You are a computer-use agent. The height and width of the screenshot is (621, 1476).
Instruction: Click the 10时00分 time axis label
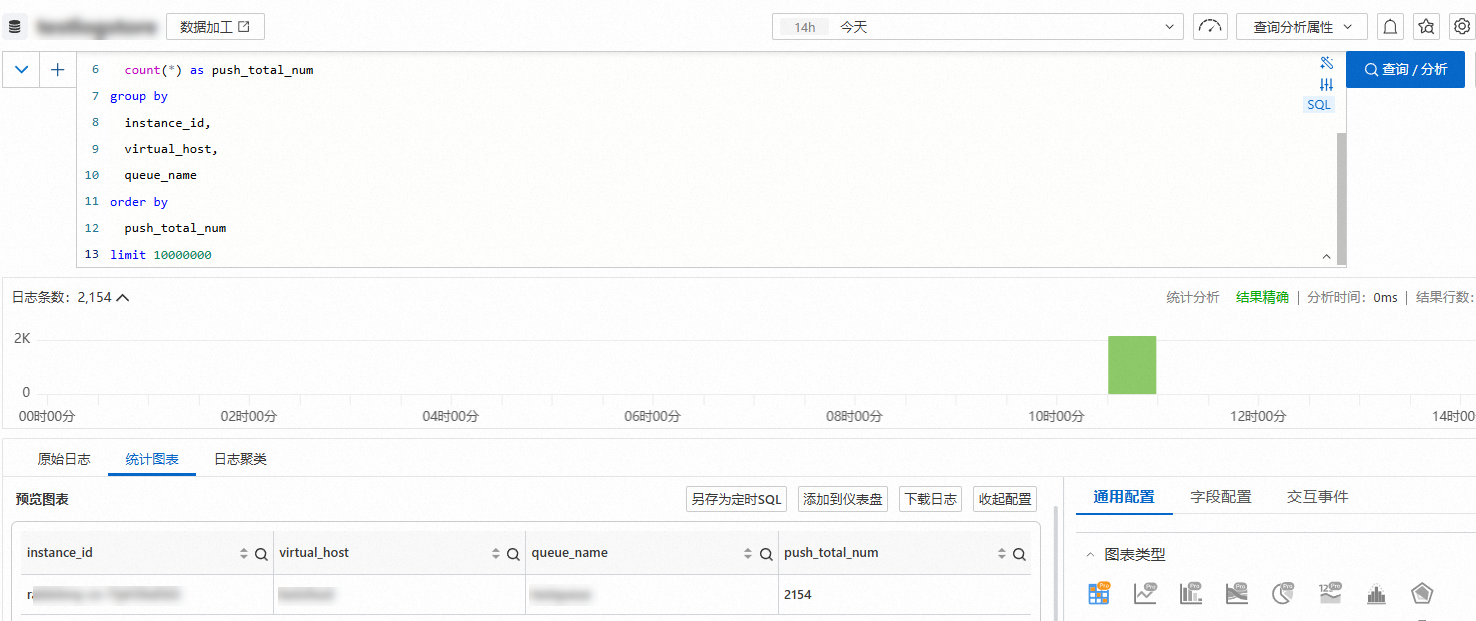[x=1055, y=416]
